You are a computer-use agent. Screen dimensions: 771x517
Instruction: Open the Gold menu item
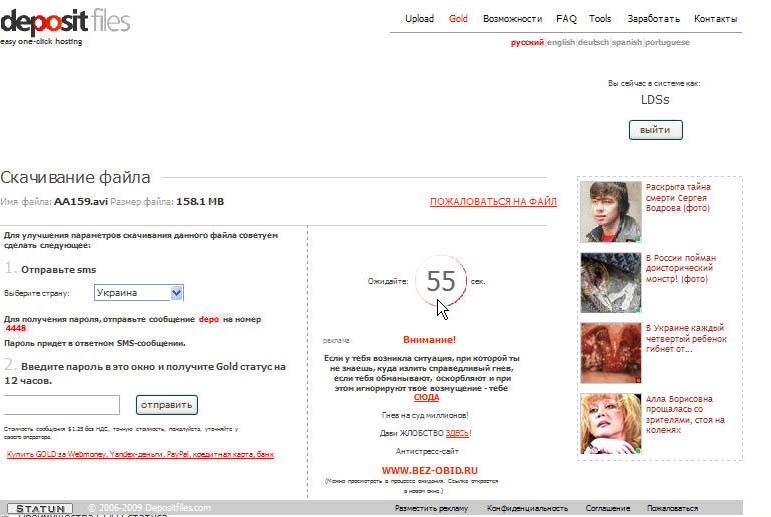tap(458, 19)
